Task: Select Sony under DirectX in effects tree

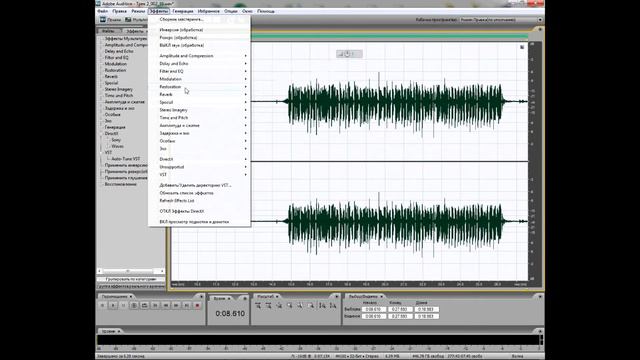Action: click(x=116, y=140)
